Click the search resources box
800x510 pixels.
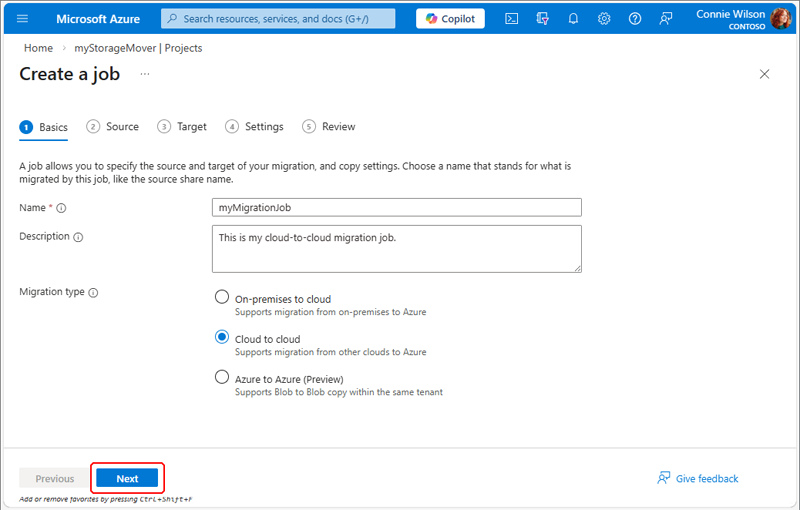[x=278, y=19]
